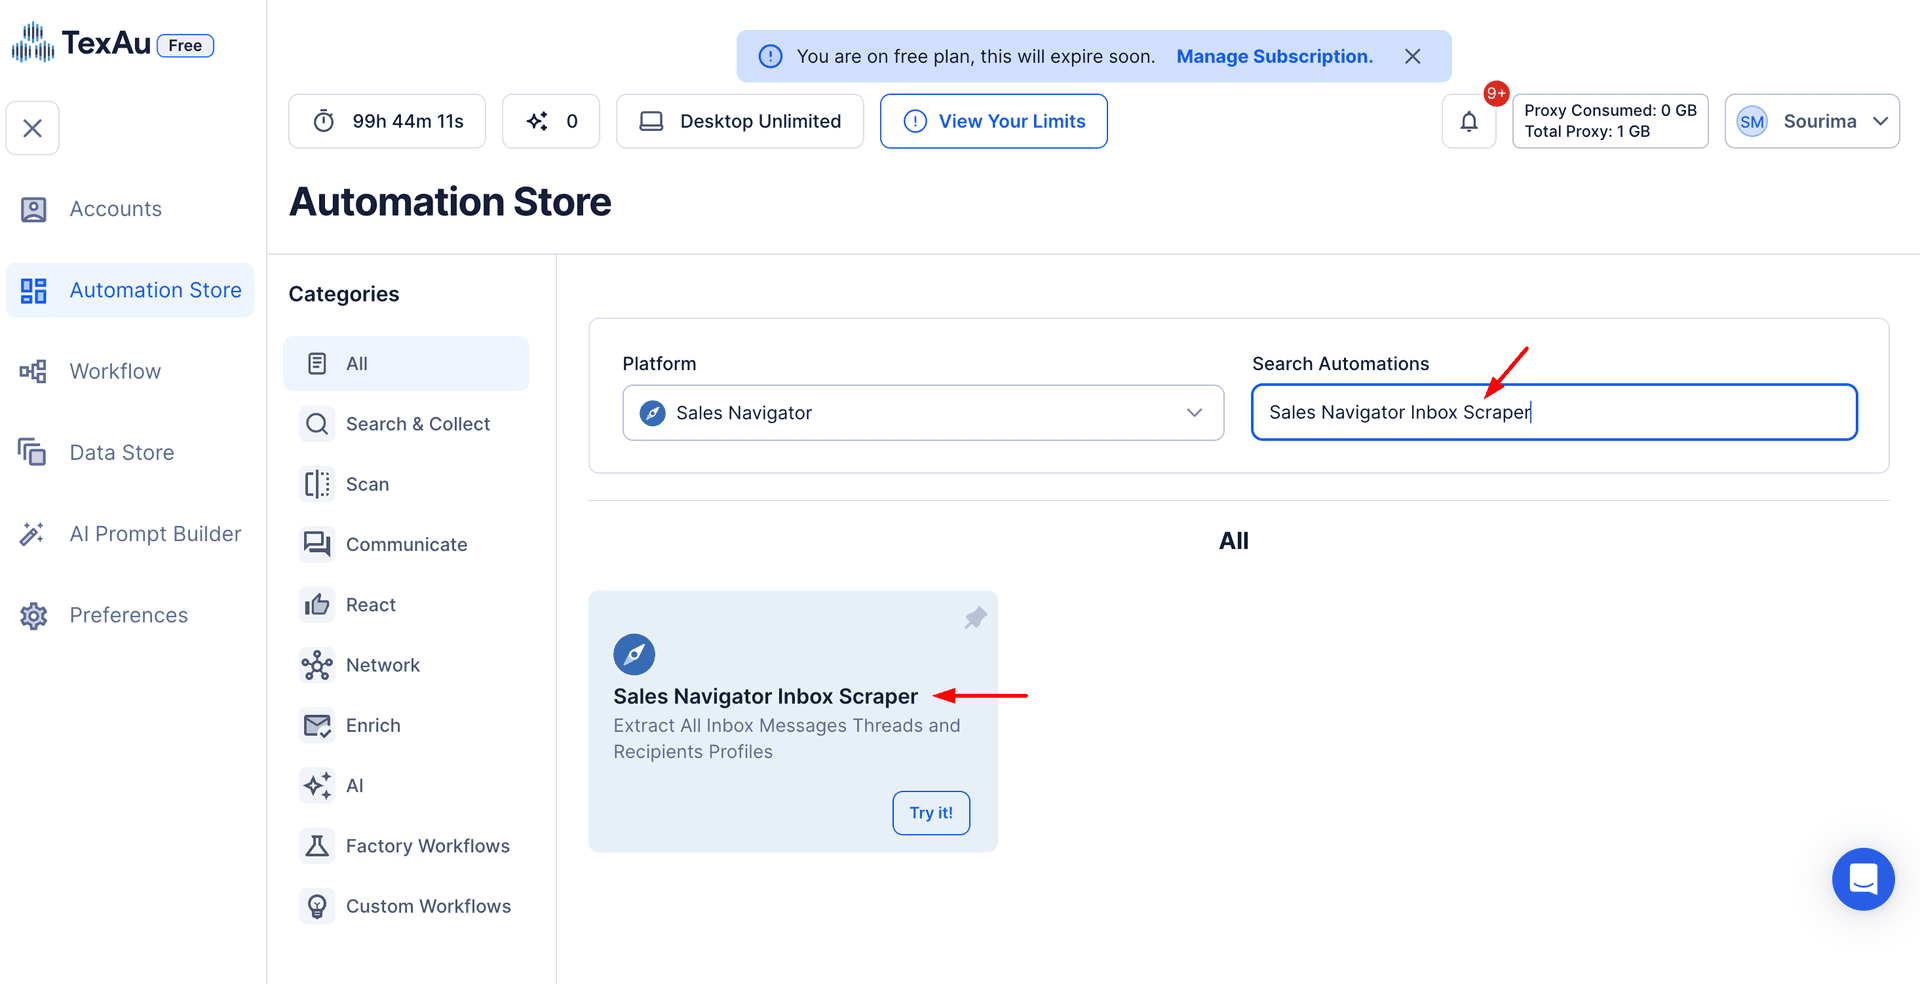Click the Communicate chat icon
Screen dimensions: 1920x984
pos(317,544)
